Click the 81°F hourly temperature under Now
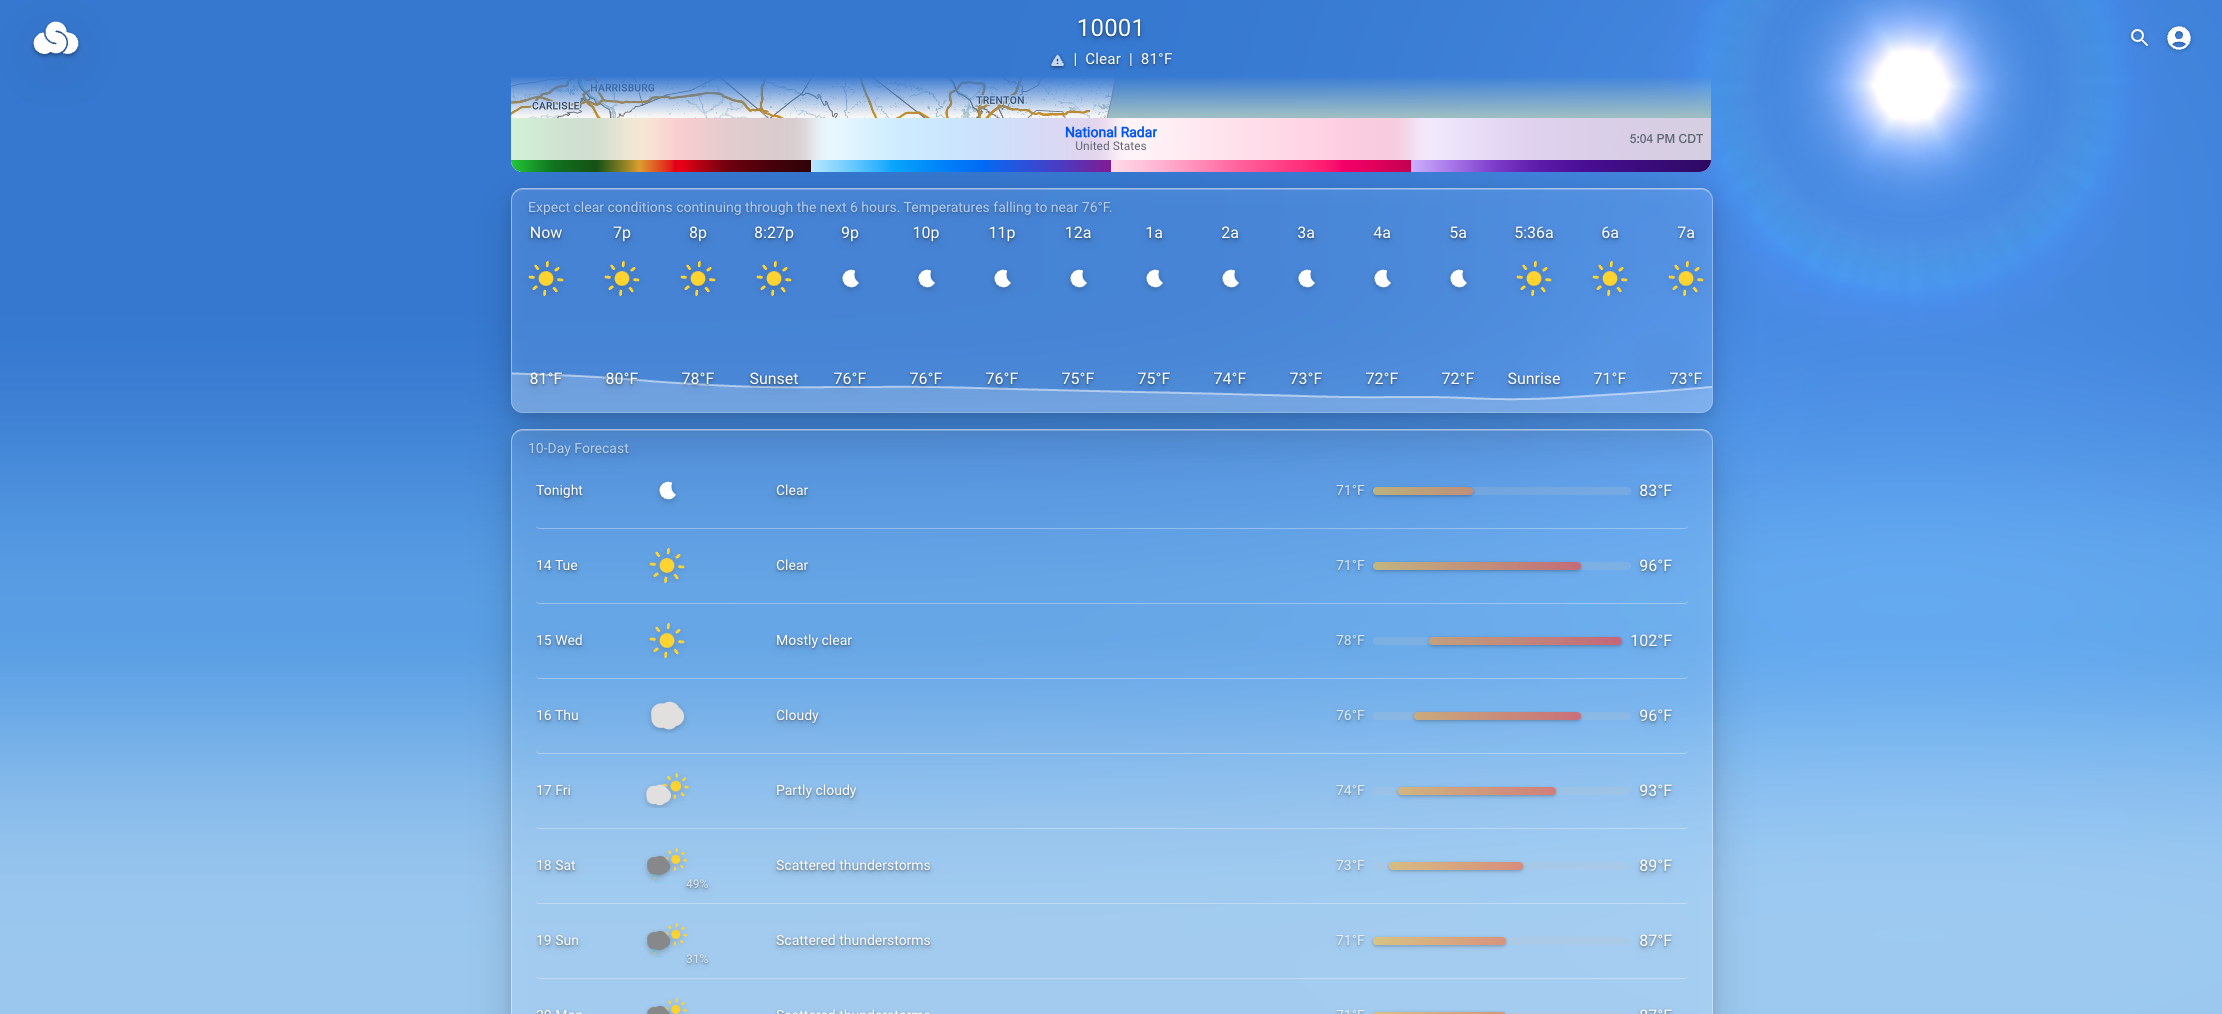Image resolution: width=2222 pixels, height=1014 pixels. coord(546,379)
